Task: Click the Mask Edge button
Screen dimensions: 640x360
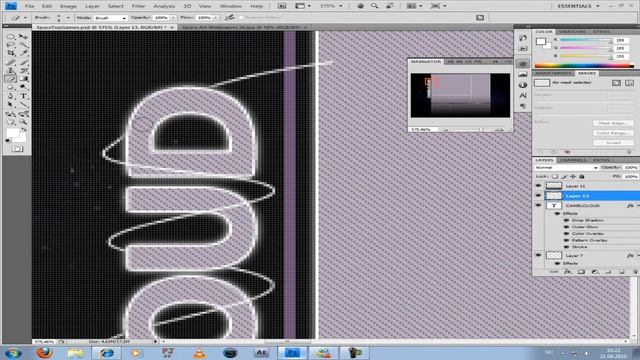Action: click(x=613, y=123)
